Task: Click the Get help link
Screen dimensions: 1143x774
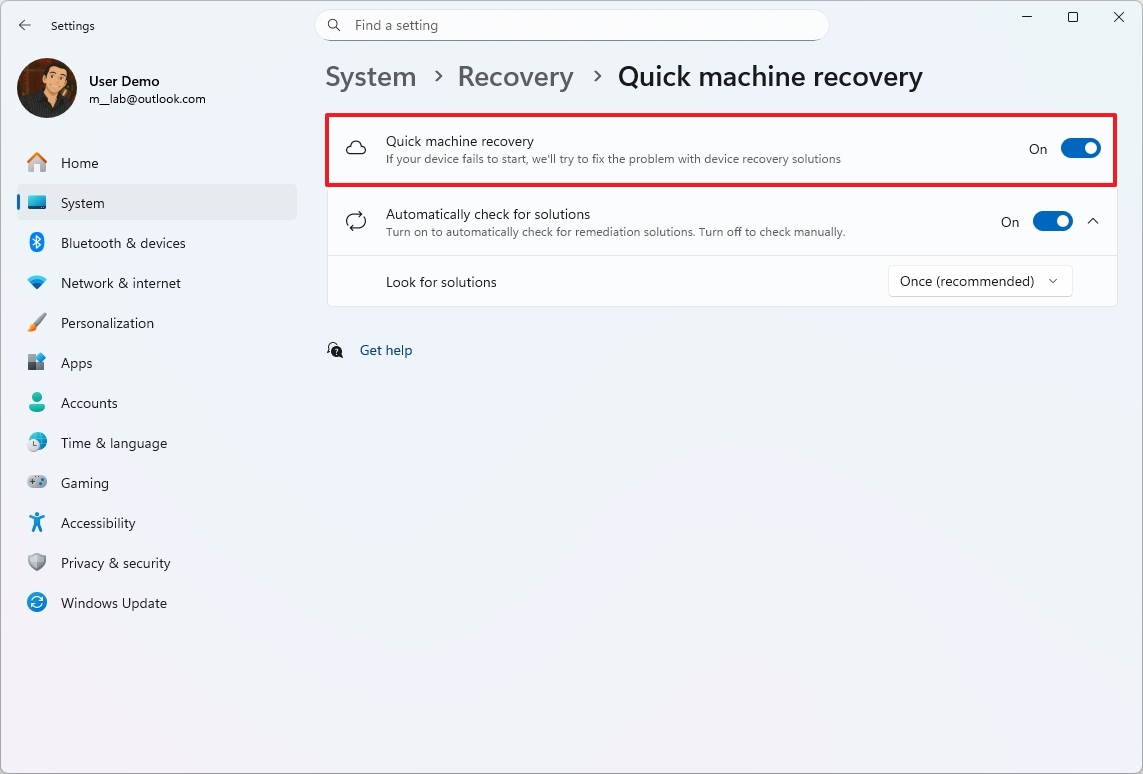Action: (x=386, y=350)
